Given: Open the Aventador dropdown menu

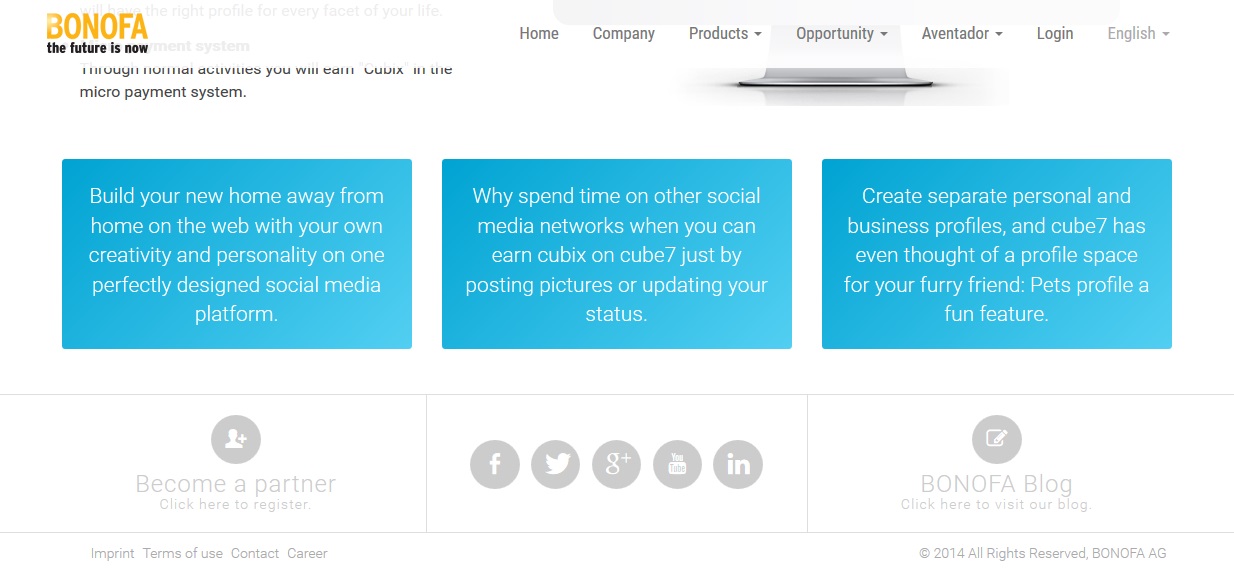Looking at the screenshot, I should pyautogui.click(x=962, y=33).
